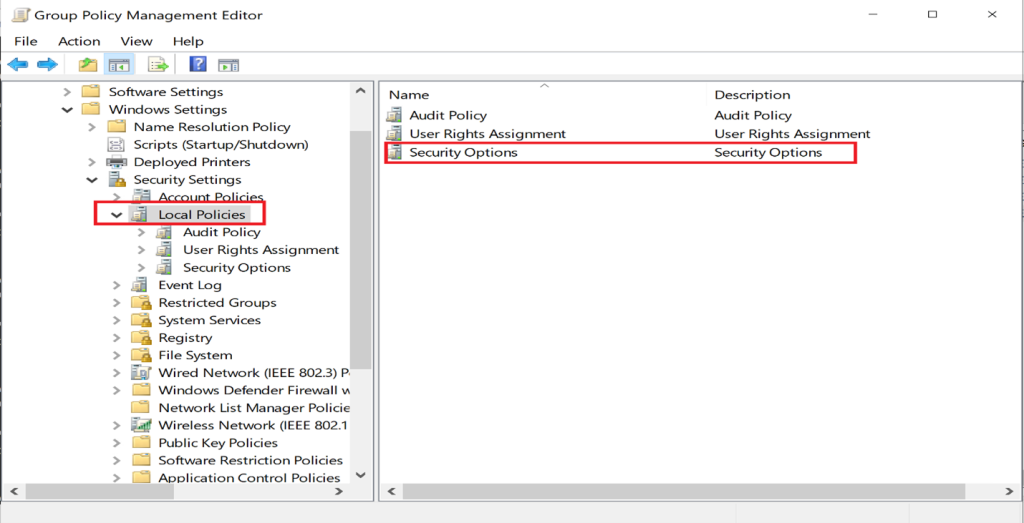Open the Action menu

click(x=79, y=41)
